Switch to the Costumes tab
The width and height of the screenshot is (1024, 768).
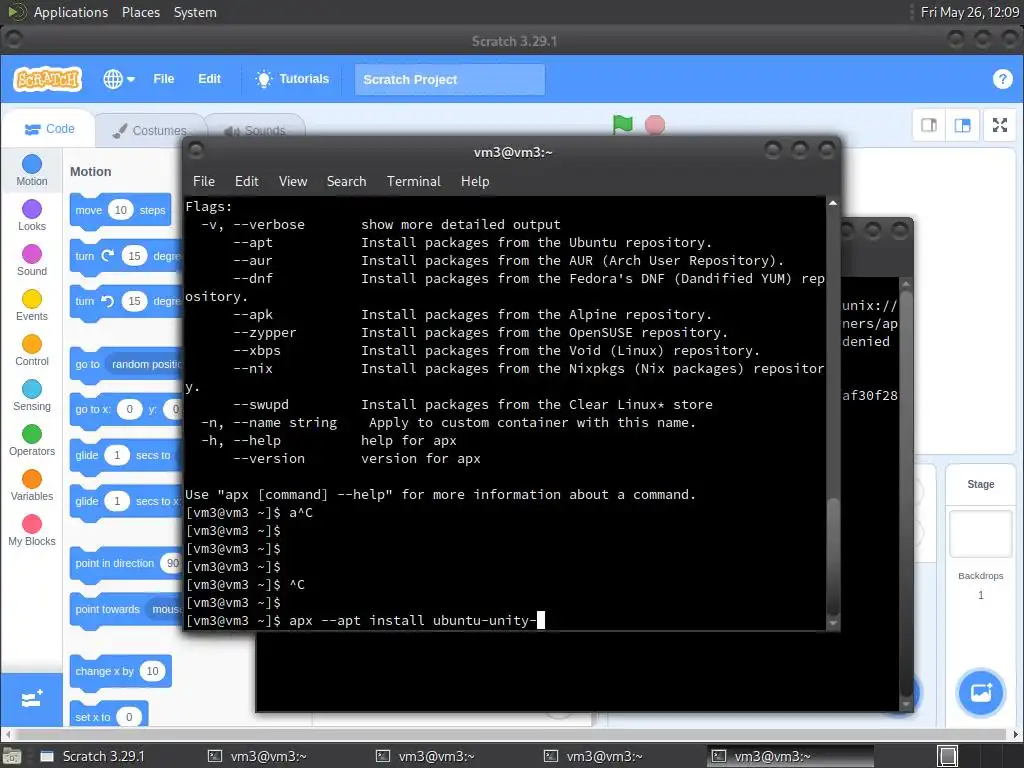[150, 131]
